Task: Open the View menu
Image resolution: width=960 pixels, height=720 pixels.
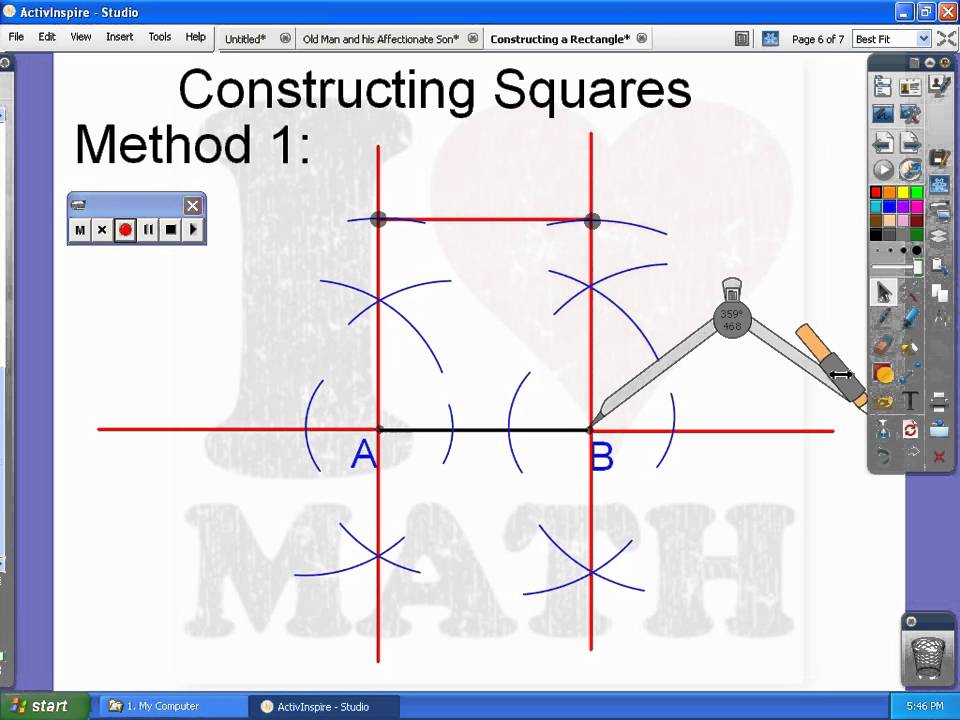Action: (81, 37)
